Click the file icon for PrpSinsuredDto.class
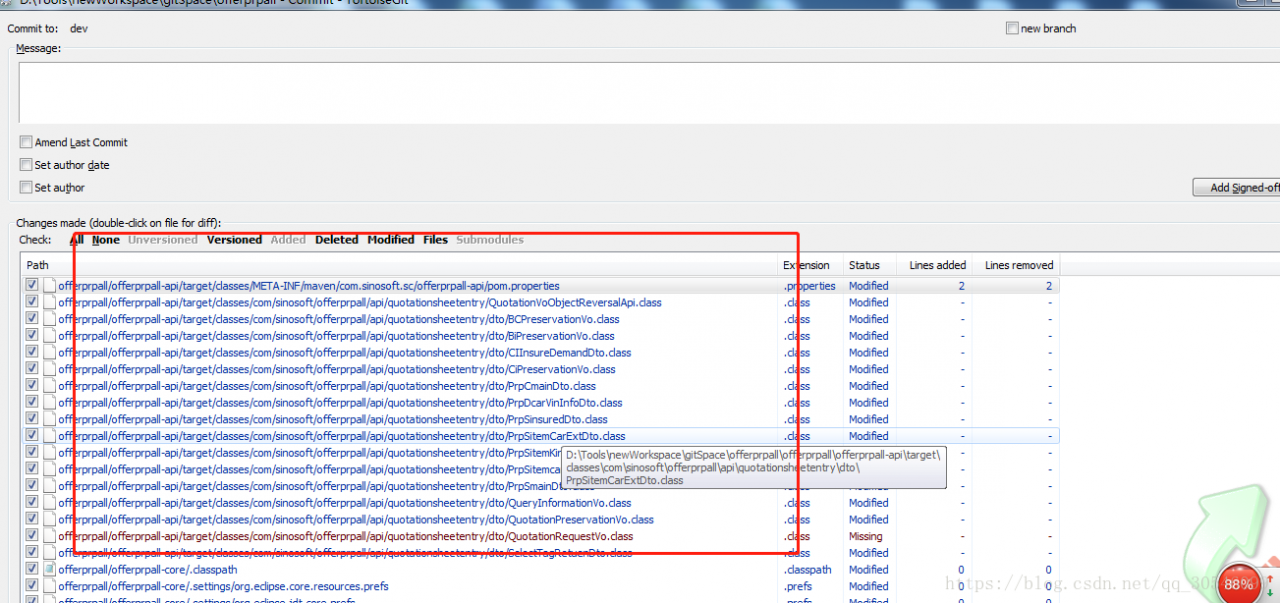This screenshot has width=1280, height=603. point(49,419)
